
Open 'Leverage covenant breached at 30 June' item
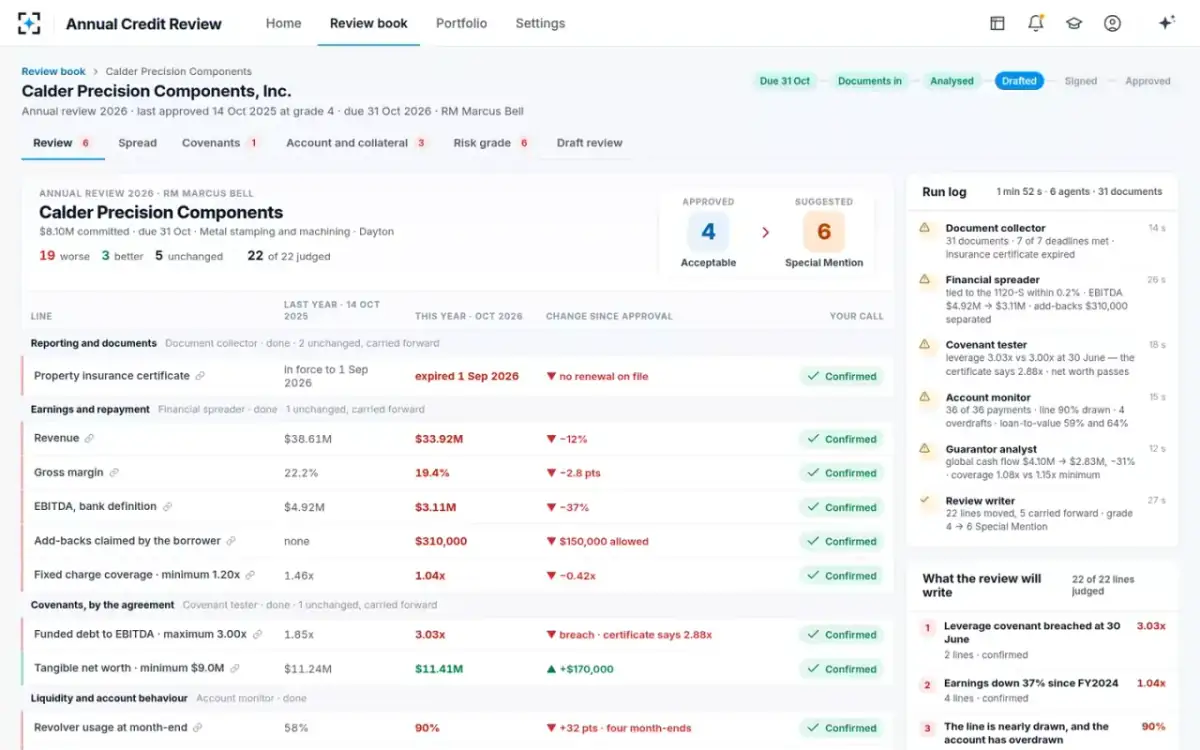click(x=1042, y=640)
